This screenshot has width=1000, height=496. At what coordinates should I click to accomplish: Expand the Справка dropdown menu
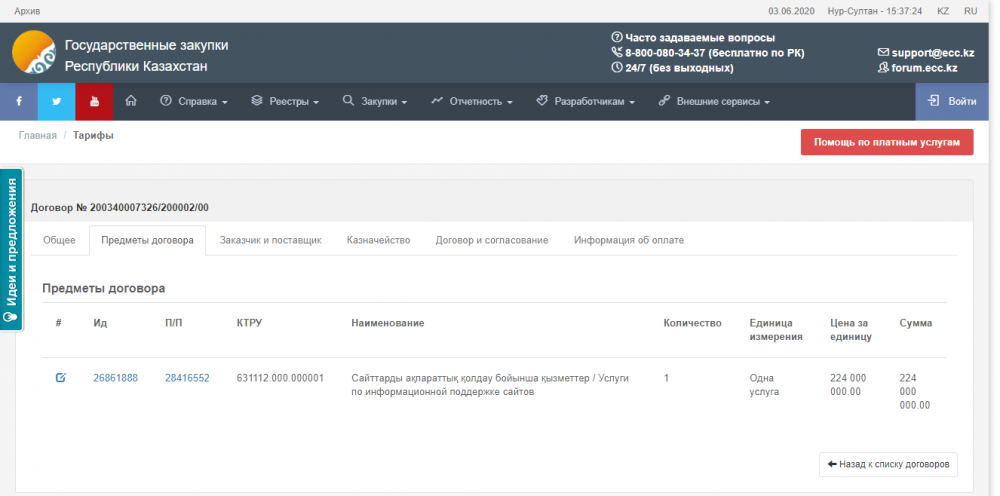[x=194, y=101]
